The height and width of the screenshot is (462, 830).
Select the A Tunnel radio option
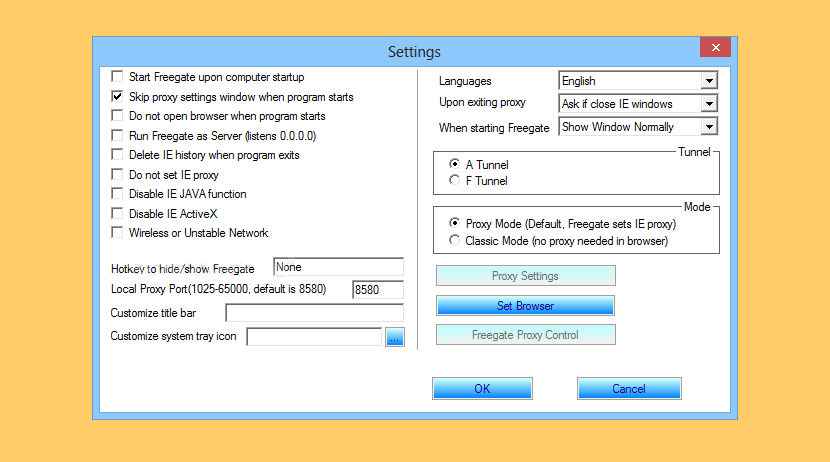pos(454,164)
